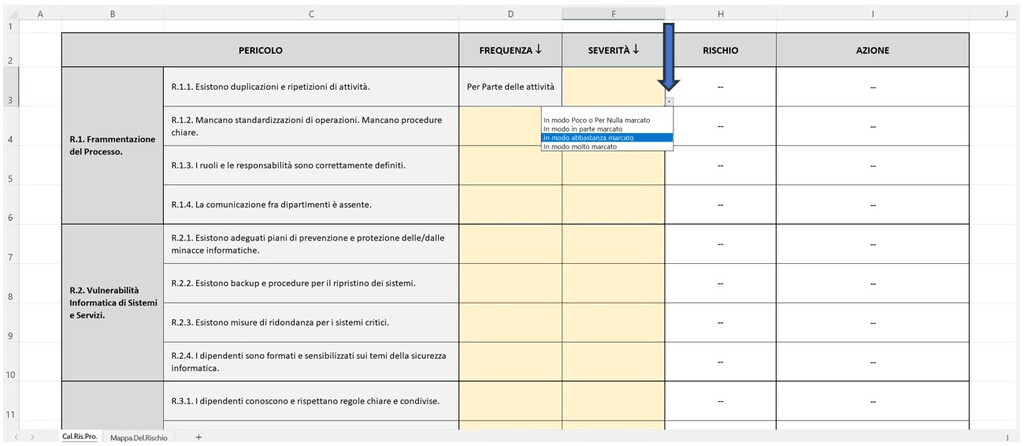Select row 7 header

10,258
